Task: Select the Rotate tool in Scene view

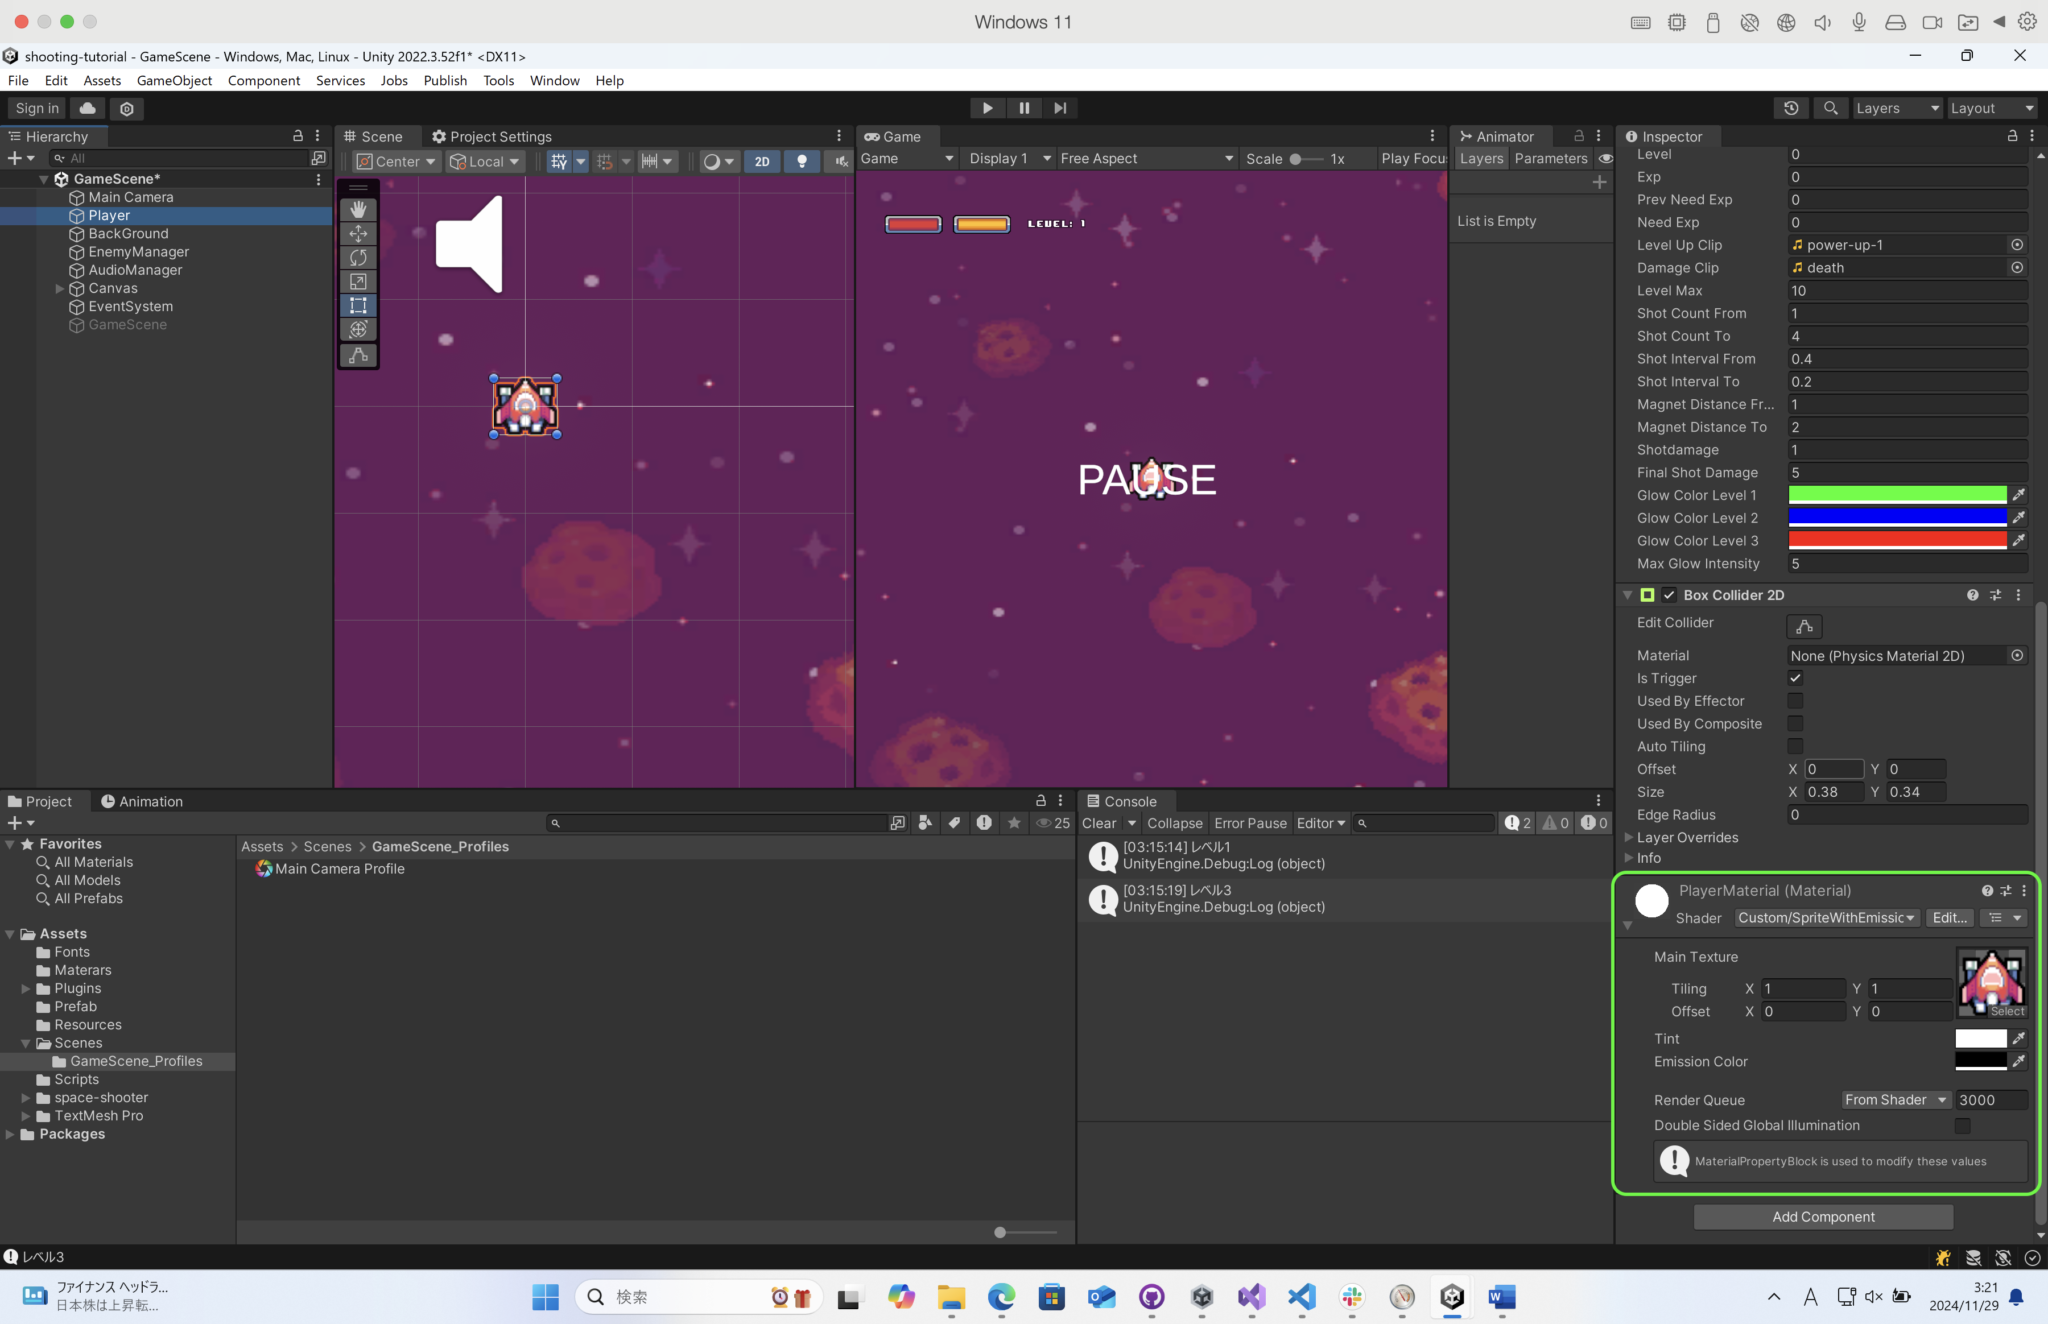Action: tap(358, 258)
